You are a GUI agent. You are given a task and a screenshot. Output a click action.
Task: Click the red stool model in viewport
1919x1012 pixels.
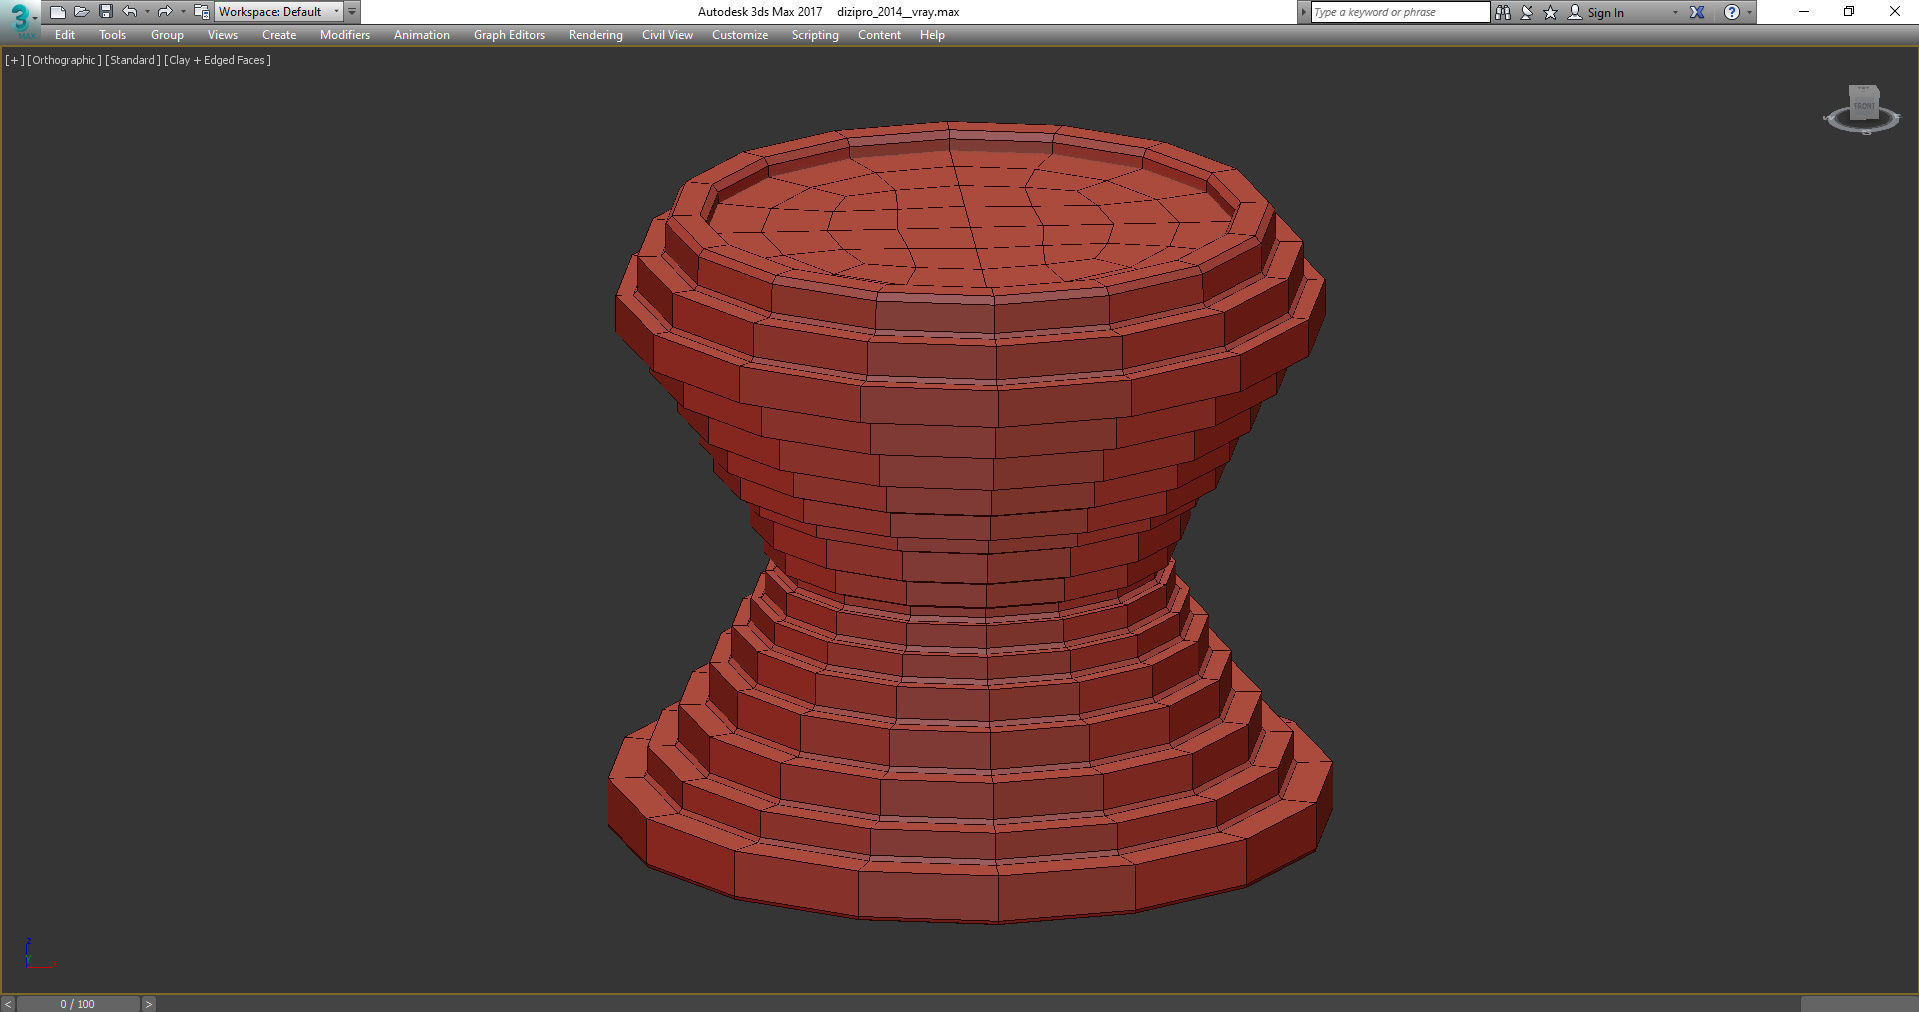968,520
